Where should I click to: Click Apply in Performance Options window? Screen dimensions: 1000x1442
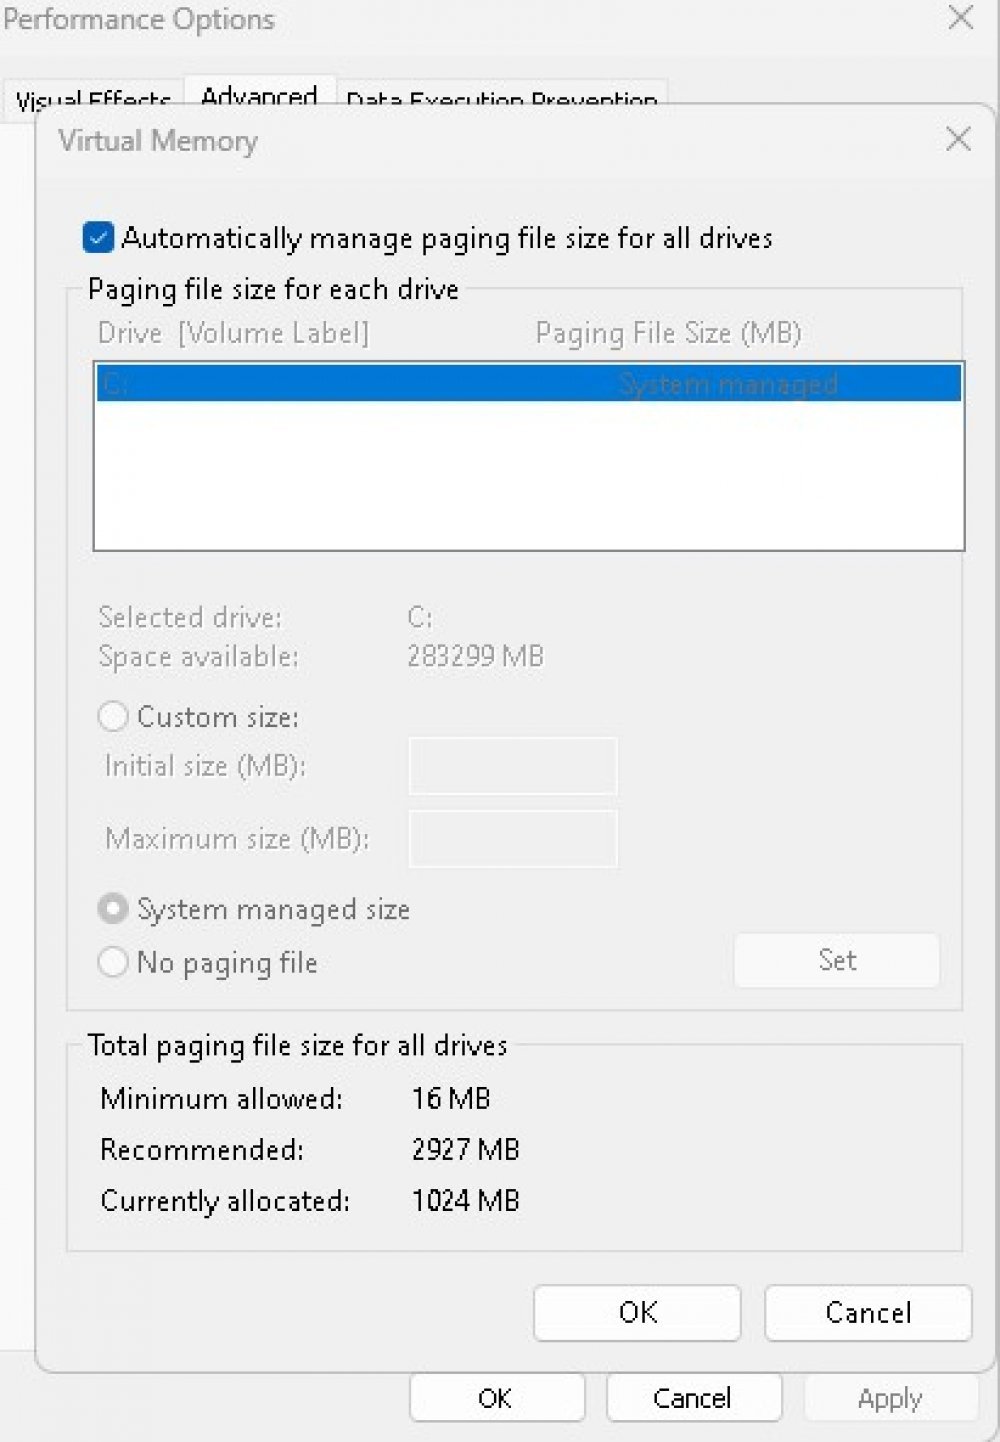(890, 1397)
